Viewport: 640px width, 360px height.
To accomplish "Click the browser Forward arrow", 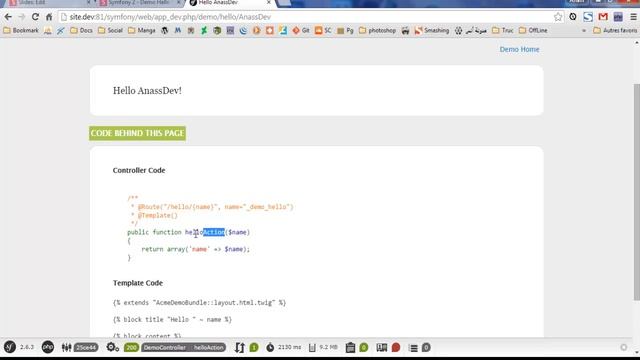I will pos(22,17).
